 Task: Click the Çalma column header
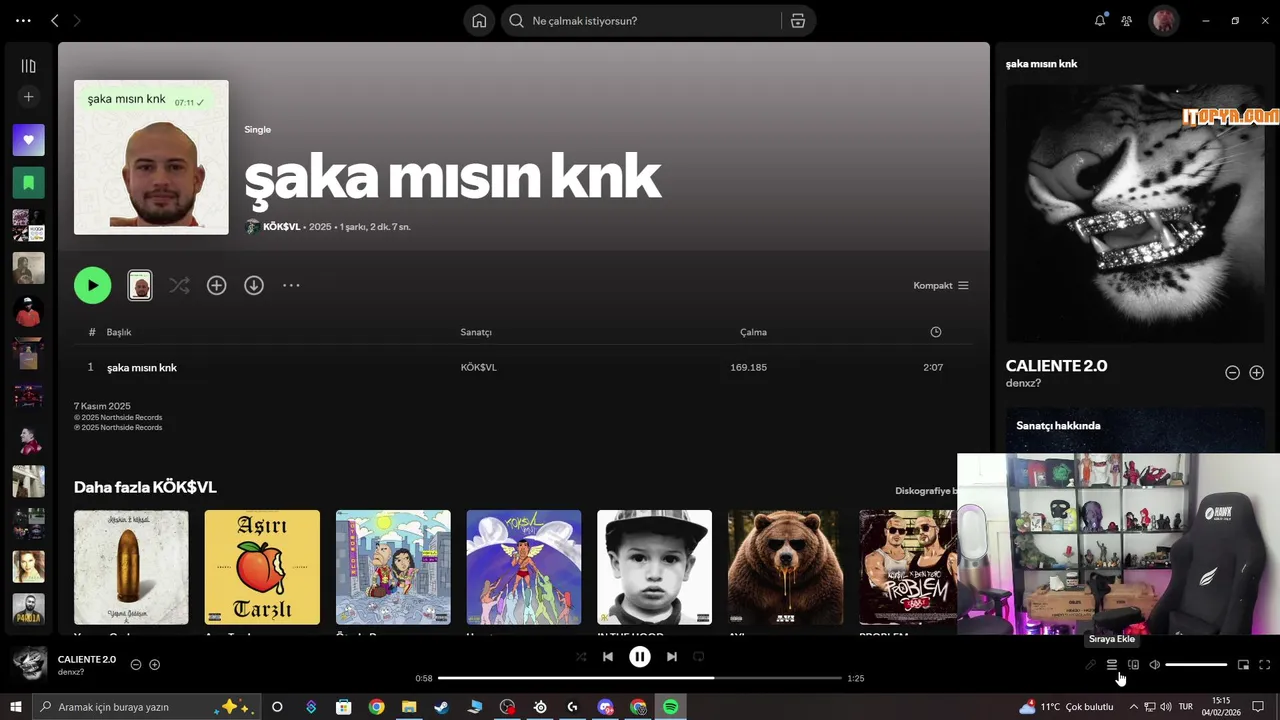click(753, 332)
